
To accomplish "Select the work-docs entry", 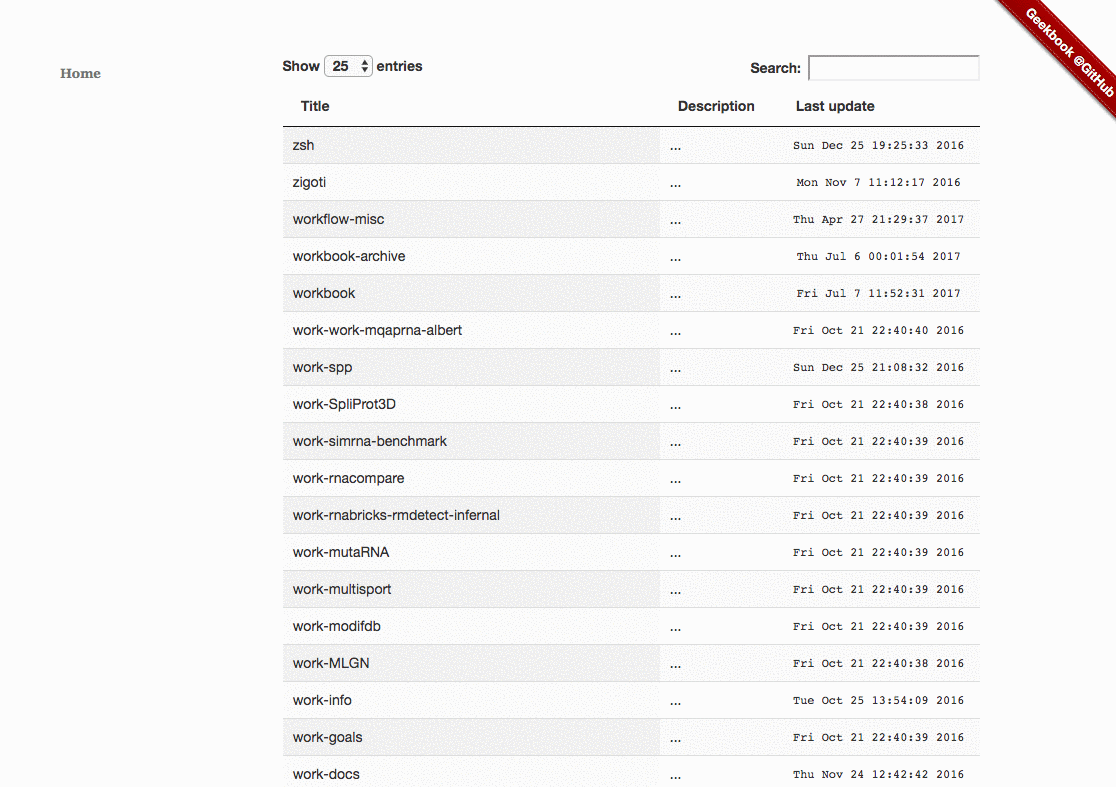I will tap(326, 774).
